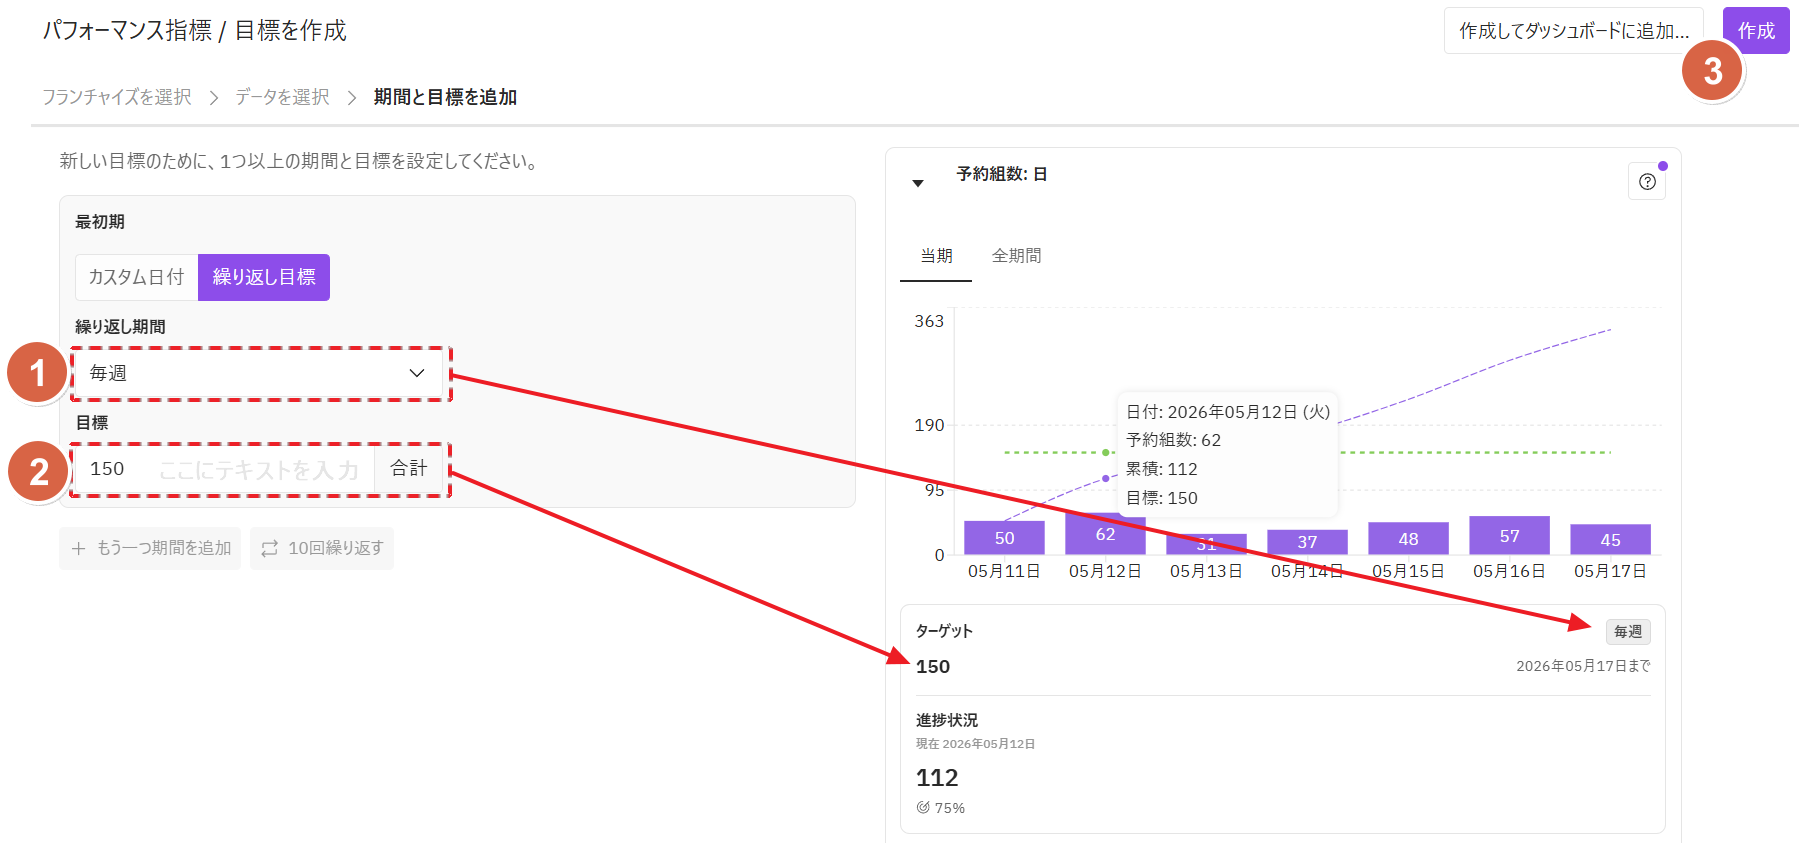Click the 進捗状況 heading
Screen dimensions: 1799x843
tap(947, 720)
